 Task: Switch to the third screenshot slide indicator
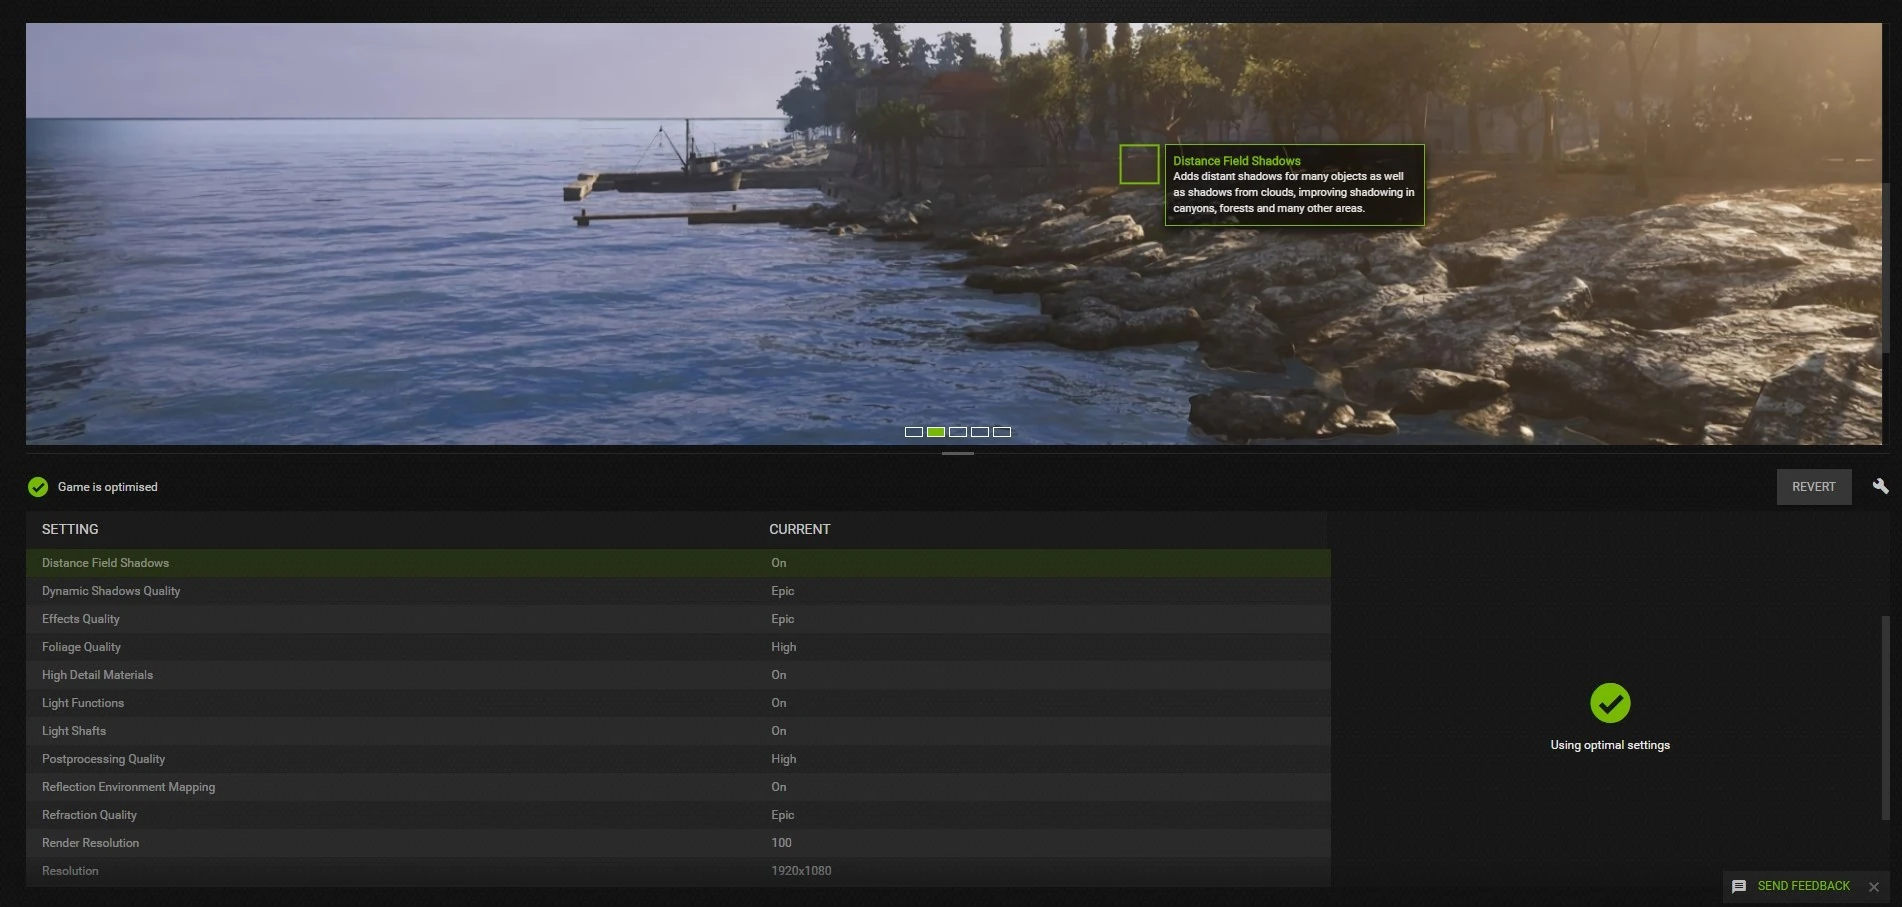(958, 432)
